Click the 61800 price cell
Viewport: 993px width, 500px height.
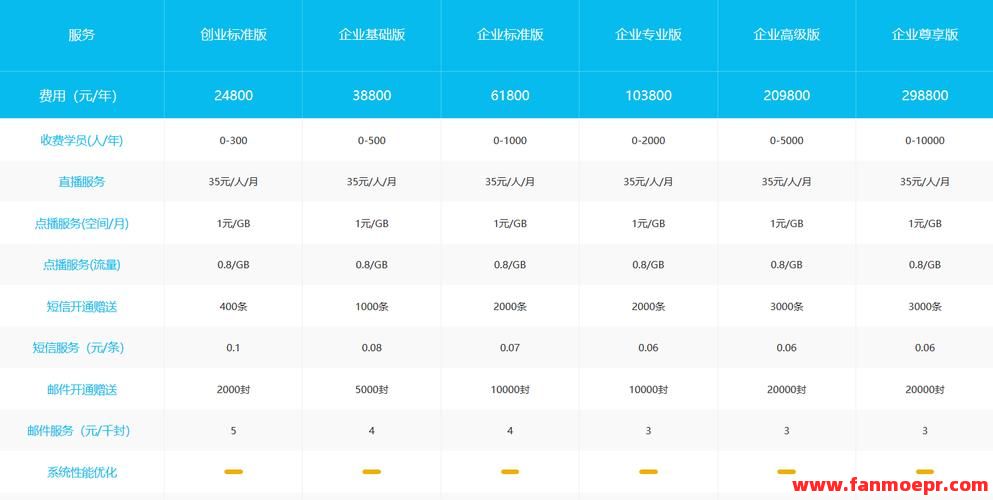point(510,96)
